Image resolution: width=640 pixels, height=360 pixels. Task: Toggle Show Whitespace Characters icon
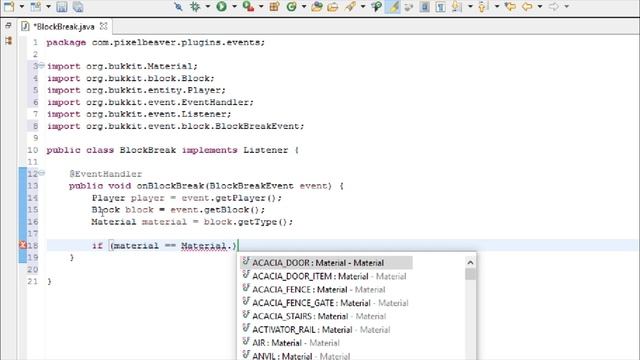click(440, 7)
